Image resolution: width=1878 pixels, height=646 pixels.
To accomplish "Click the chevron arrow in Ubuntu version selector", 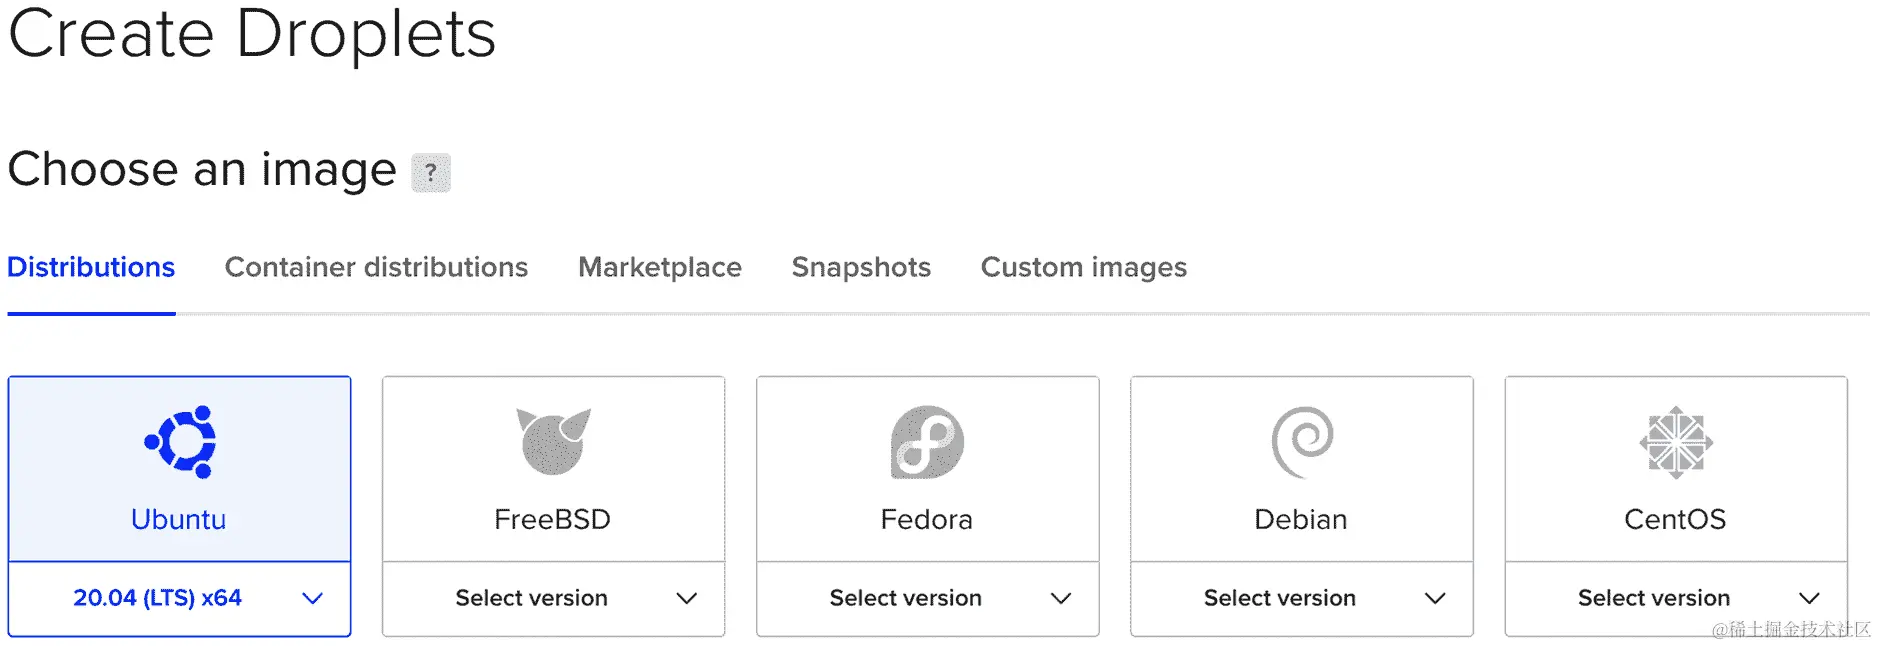I will click(x=312, y=598).
